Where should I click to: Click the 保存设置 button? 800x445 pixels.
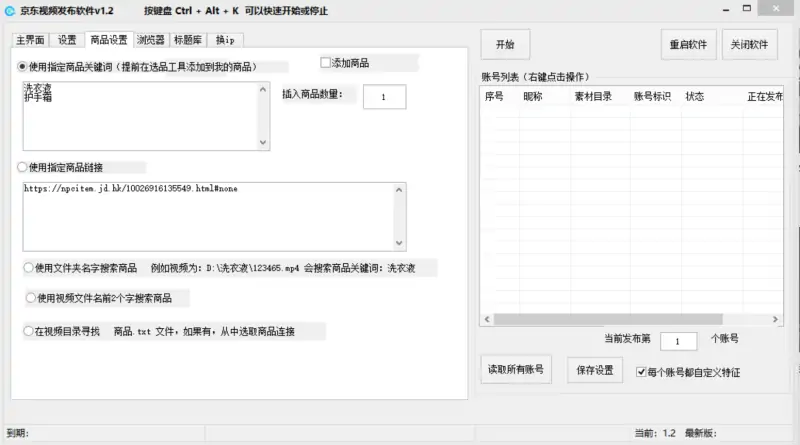(595, 370)
